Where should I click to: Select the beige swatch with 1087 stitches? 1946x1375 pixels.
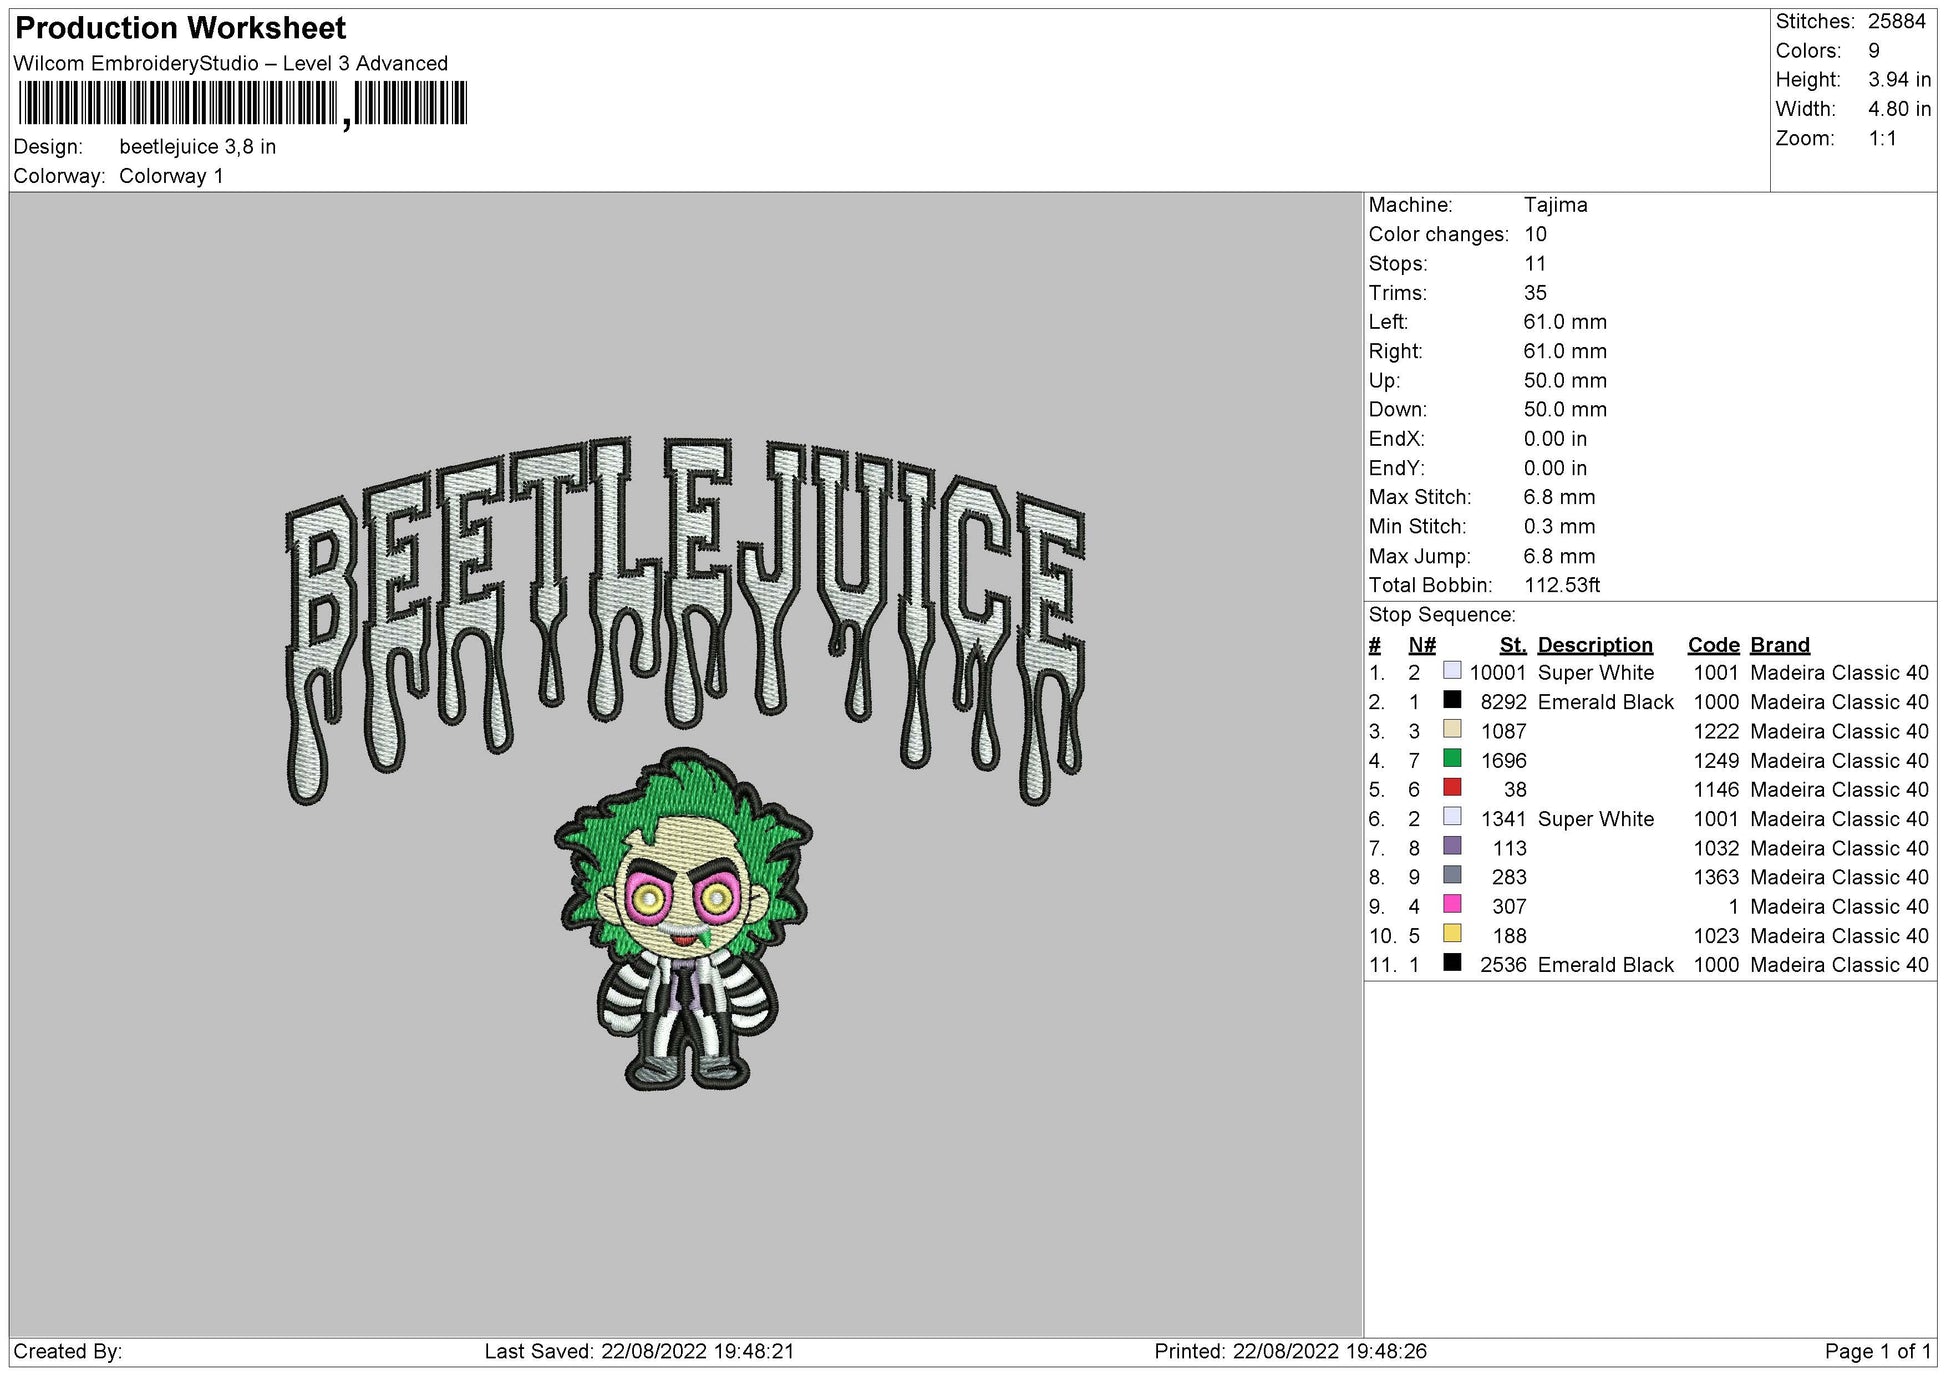pyautogui.click(x=1452, y=729)
